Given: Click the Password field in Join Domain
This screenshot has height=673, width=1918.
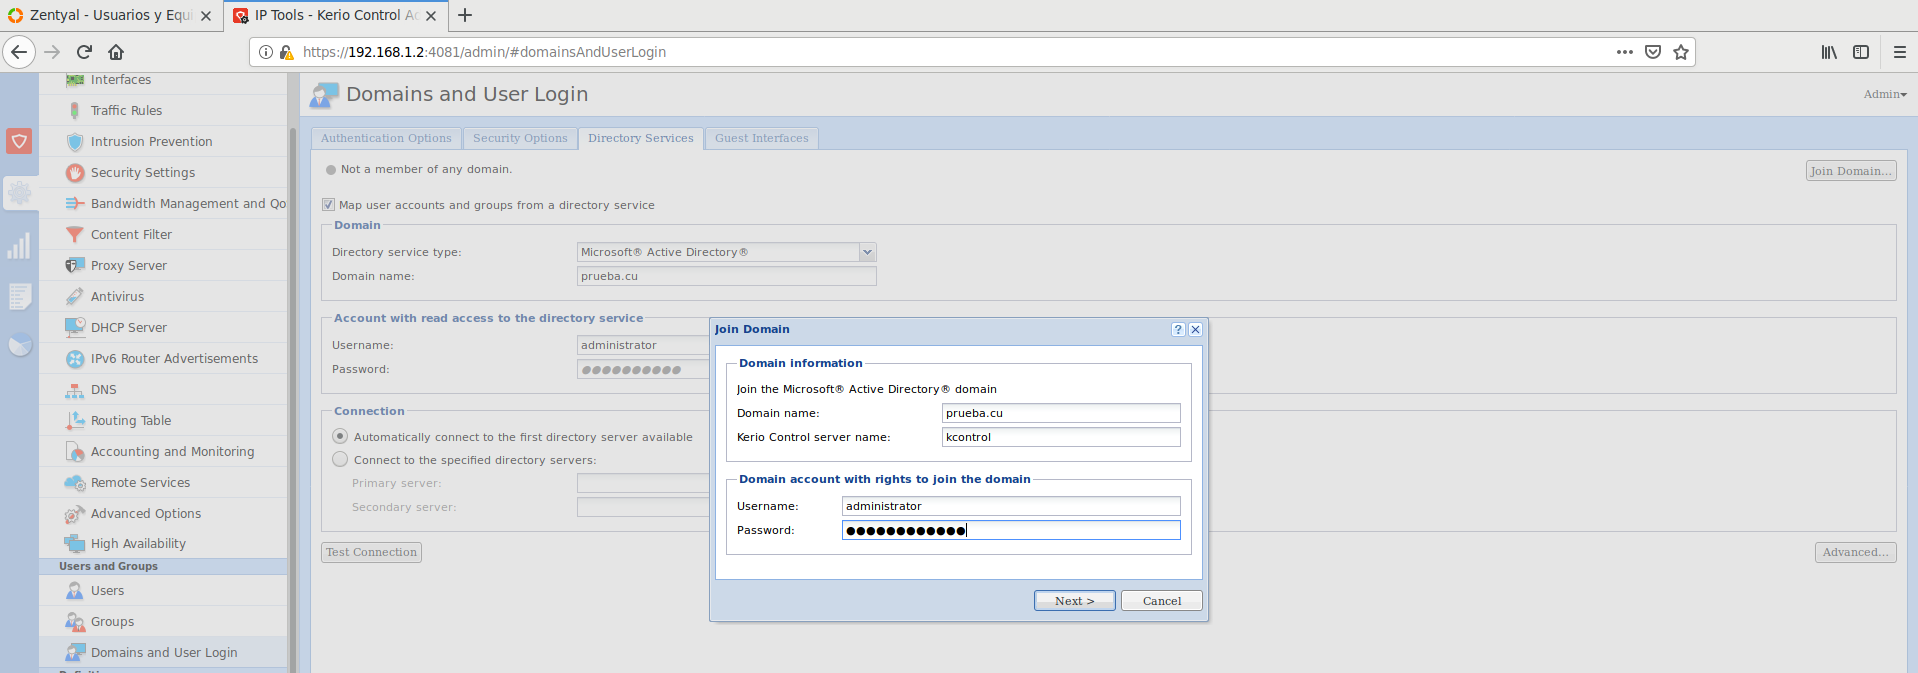Looking at the screenshot, I should [x=1011, y=530].
